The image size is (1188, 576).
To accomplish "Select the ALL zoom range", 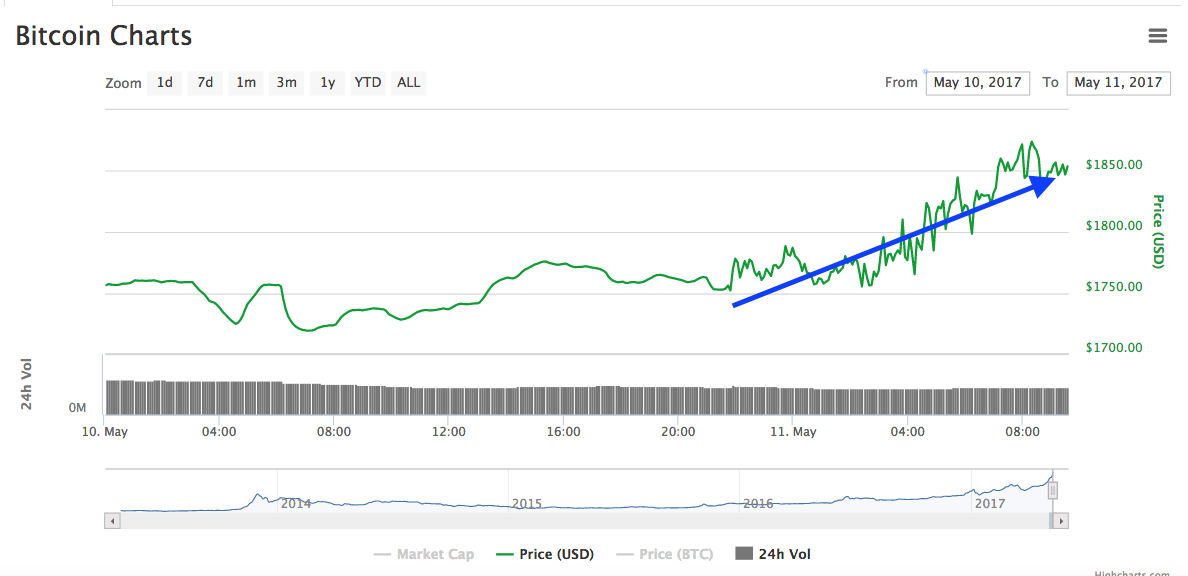I will click(x=409, y=83).
